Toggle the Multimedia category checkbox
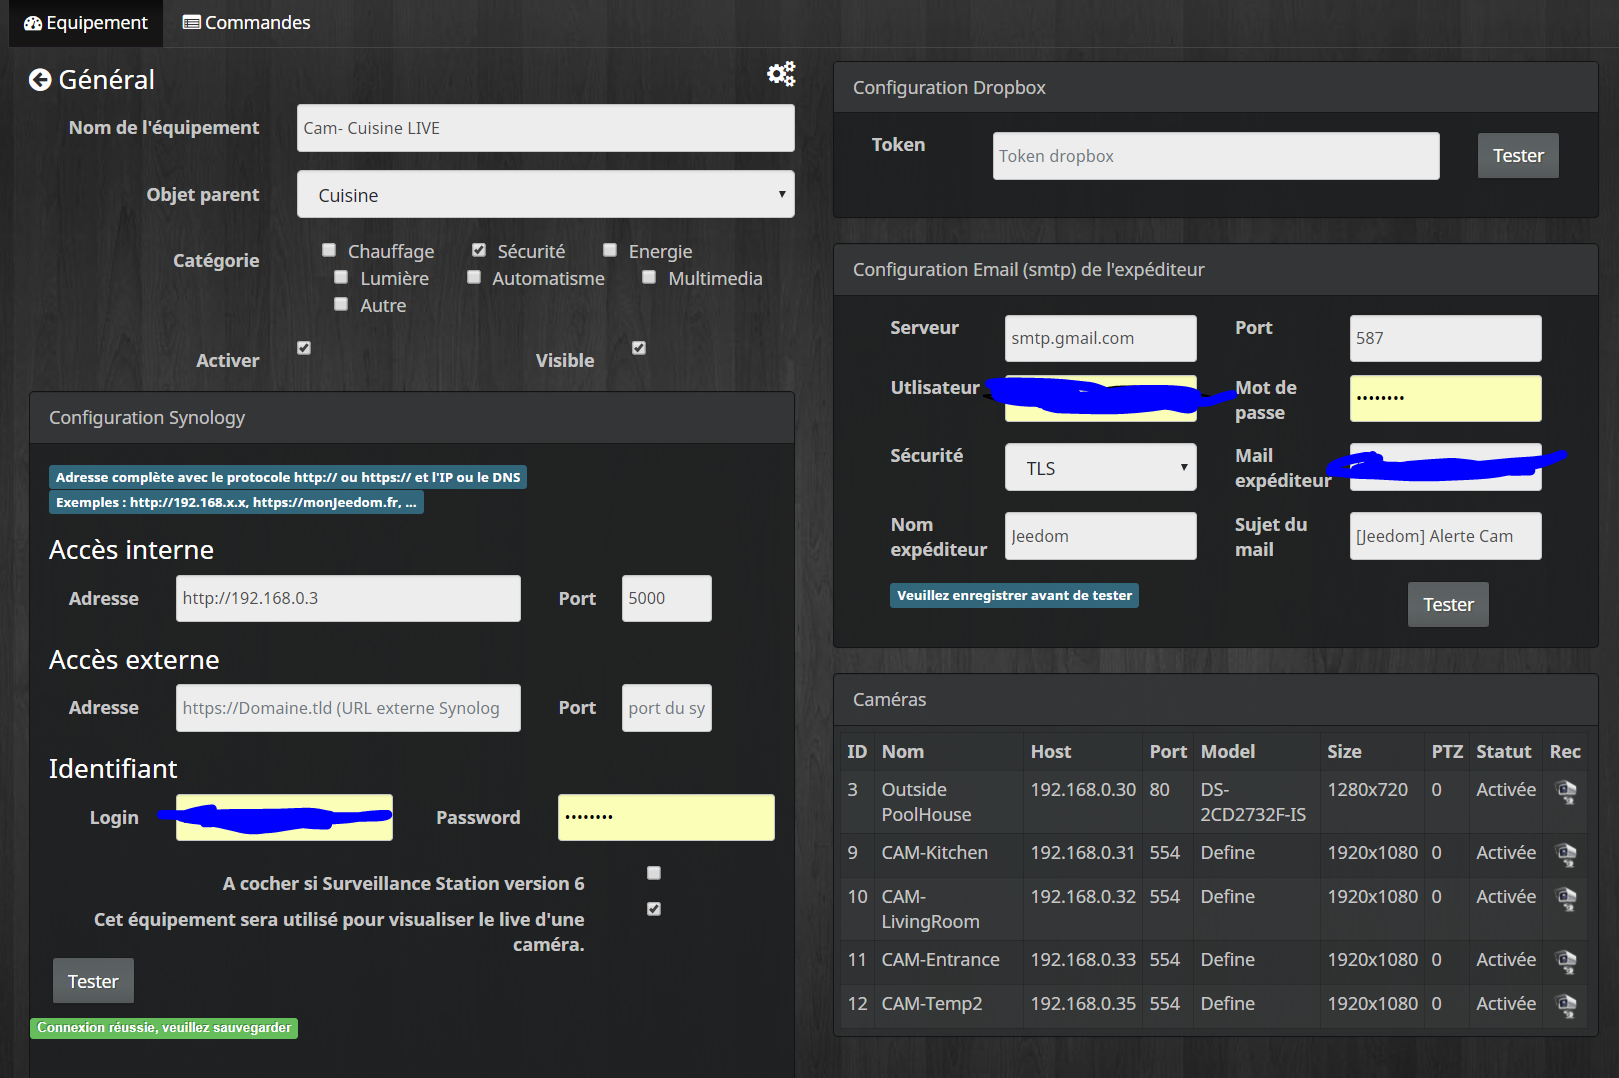The image size is (1619, 1078). (x=649, y=277)
